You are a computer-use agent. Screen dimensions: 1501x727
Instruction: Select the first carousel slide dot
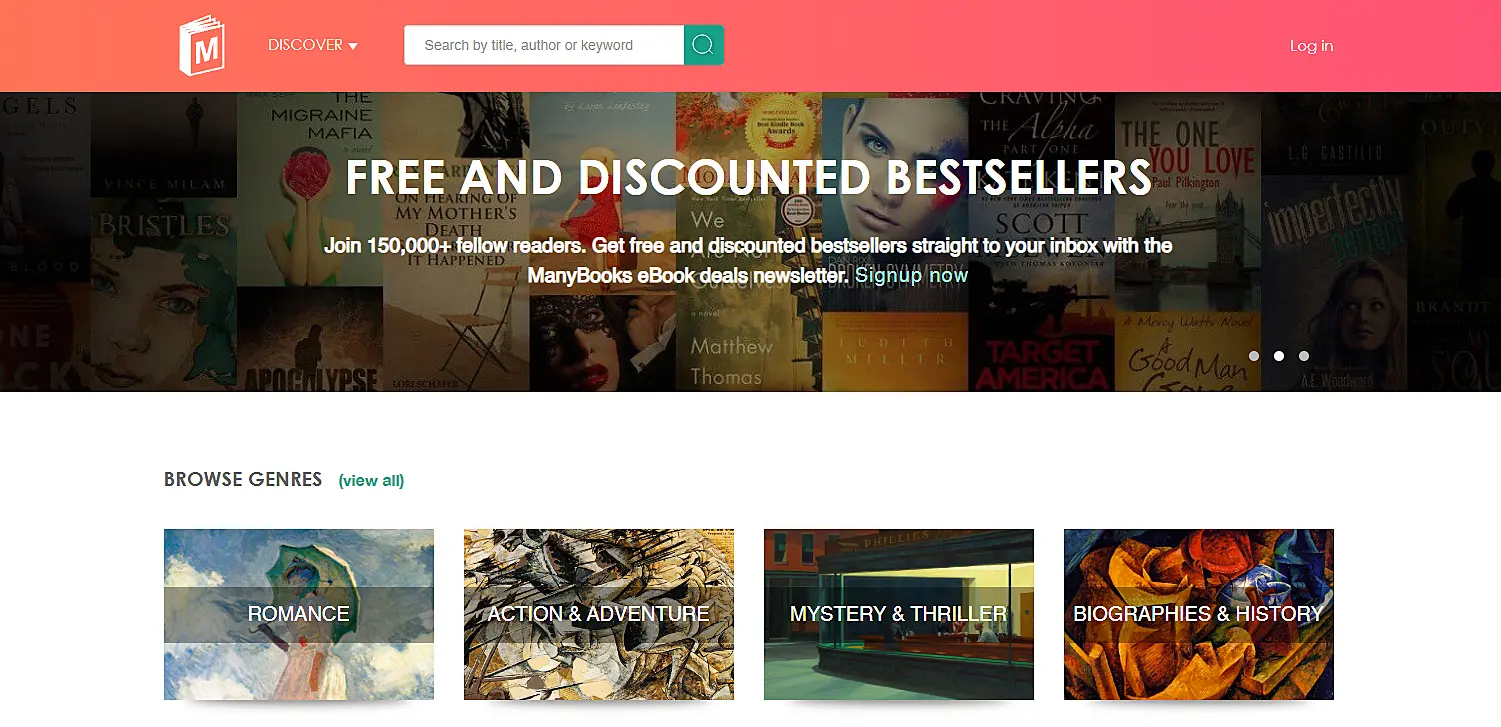click(x=1254, y=356)
